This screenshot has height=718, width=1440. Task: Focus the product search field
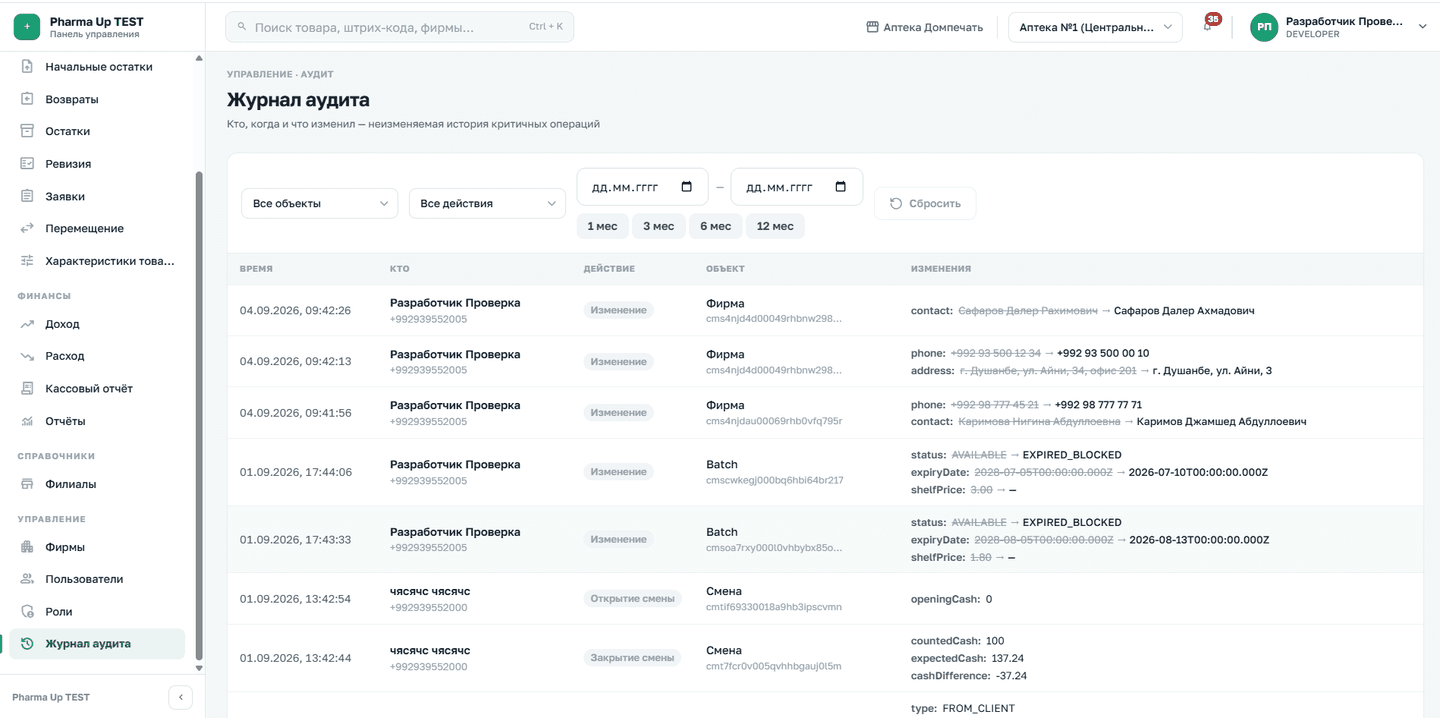pyautogui.click(x=400, y=27)
